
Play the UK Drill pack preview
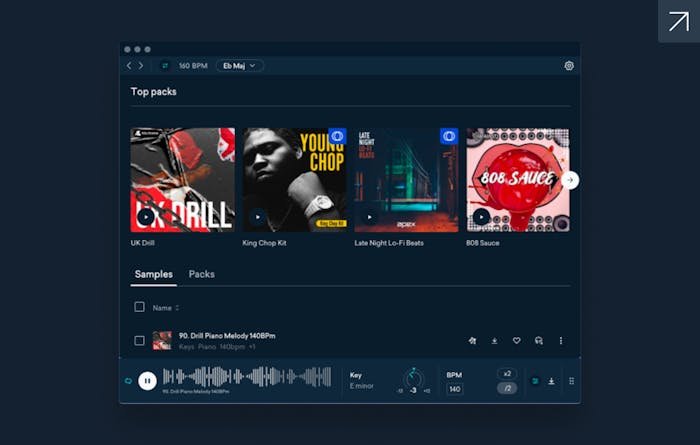pyautogui.click(x=146, y=216)
